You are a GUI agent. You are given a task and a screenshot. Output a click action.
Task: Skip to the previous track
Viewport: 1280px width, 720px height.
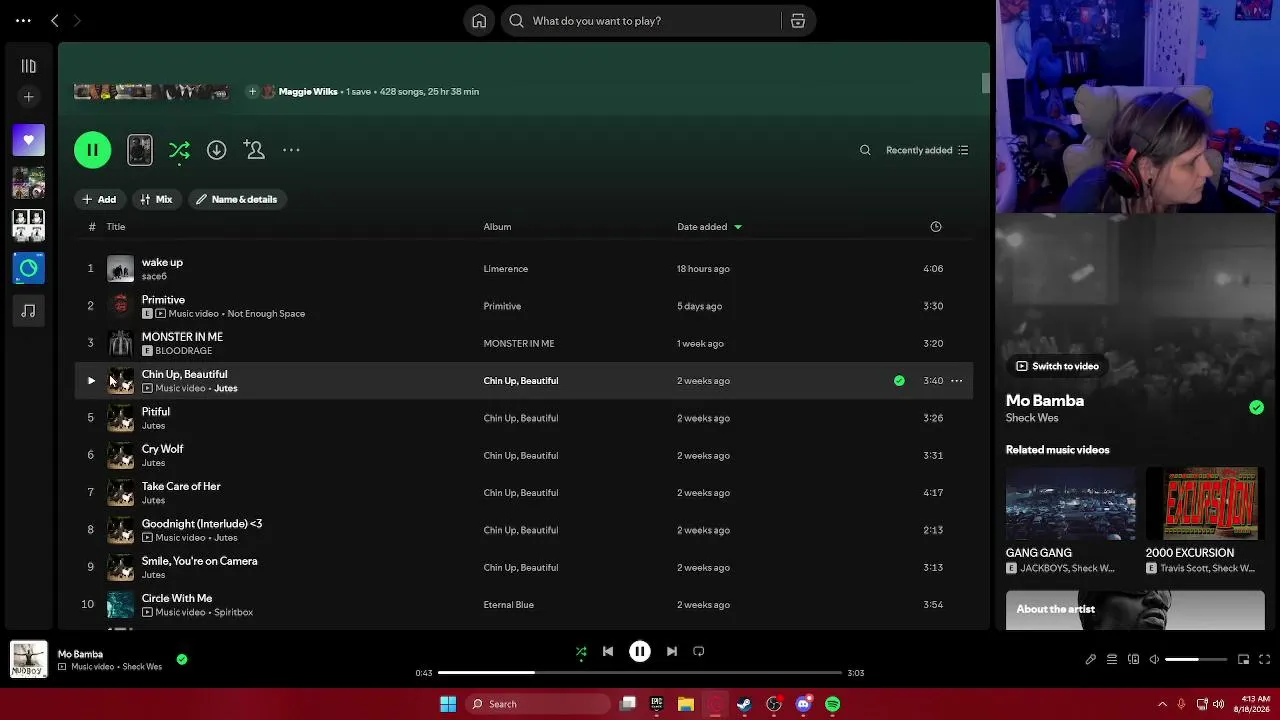pyautogui.click(x=608, y=652)
